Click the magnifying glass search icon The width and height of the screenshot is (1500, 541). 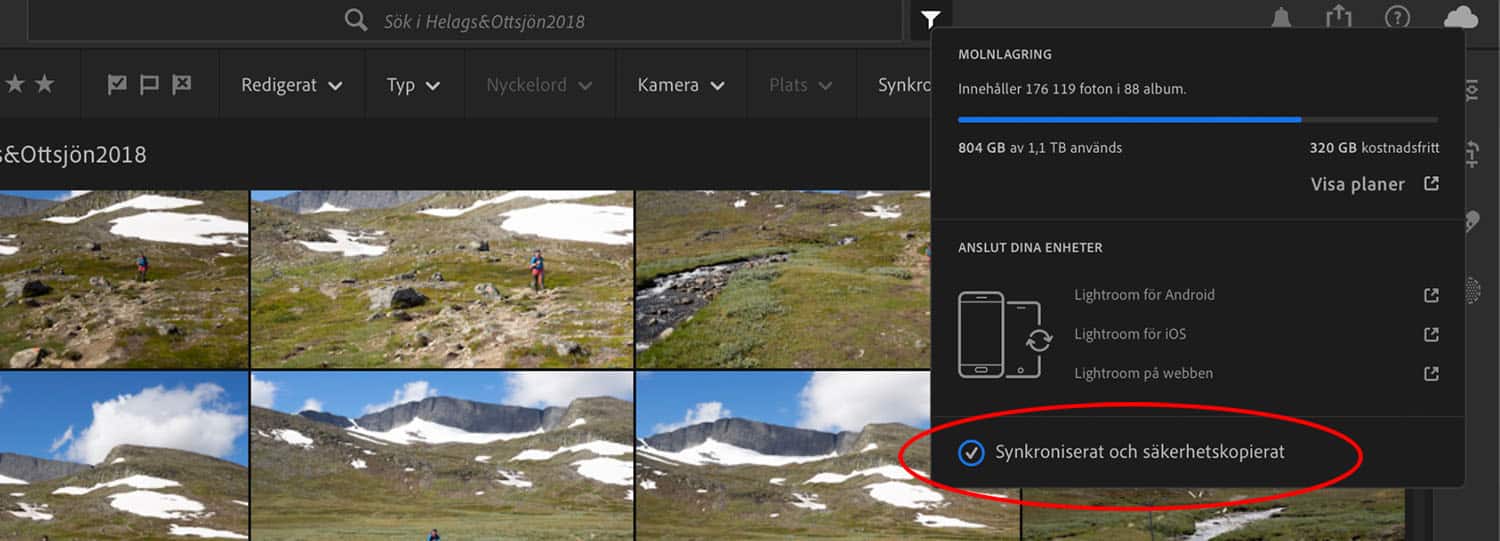[356, 20]
